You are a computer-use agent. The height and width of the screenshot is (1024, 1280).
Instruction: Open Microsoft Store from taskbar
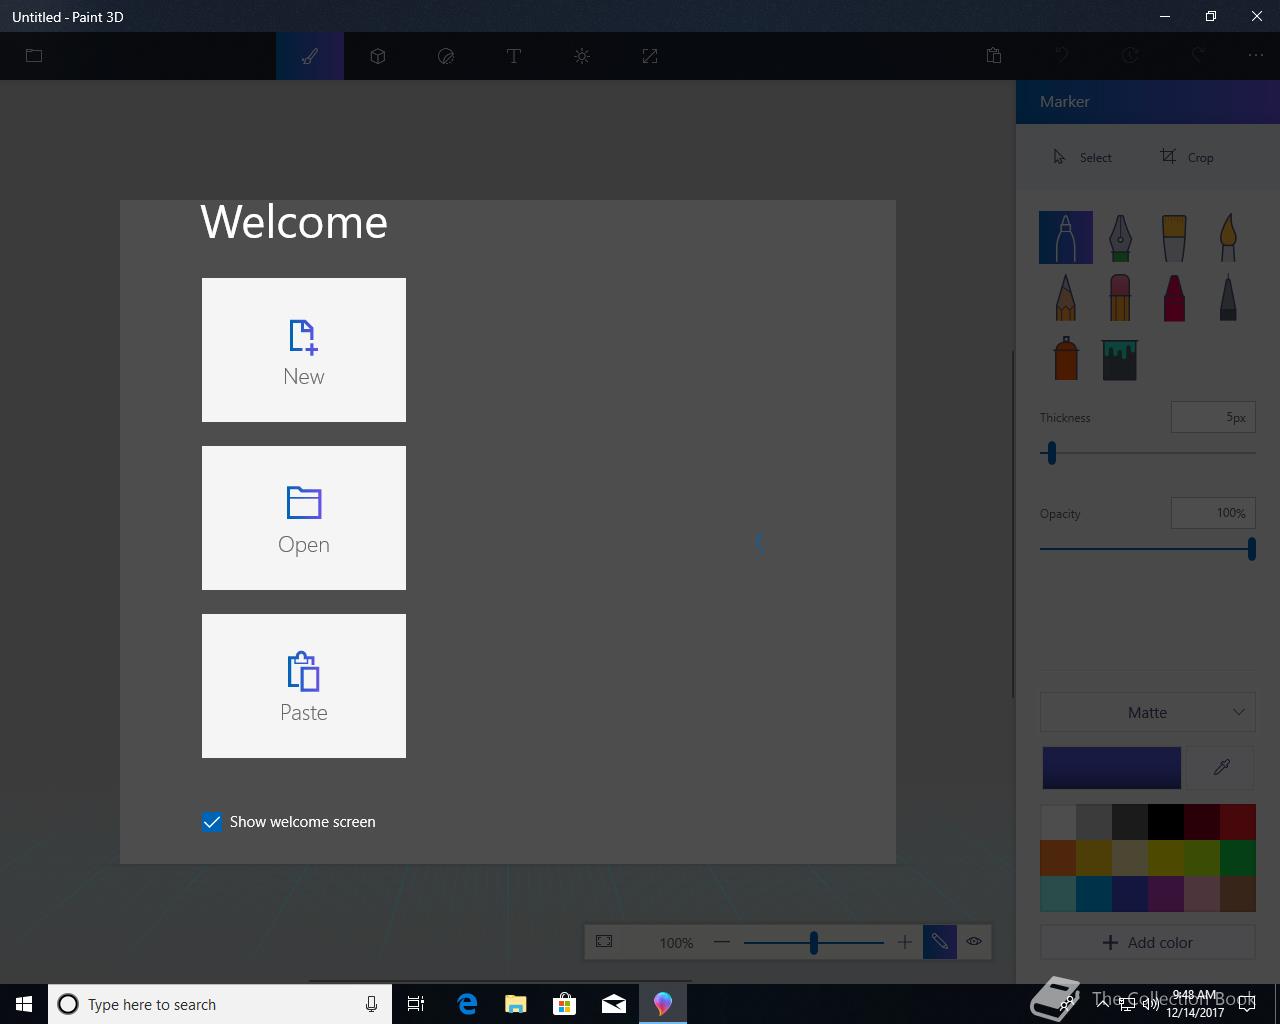click(x=565, y=1004)
